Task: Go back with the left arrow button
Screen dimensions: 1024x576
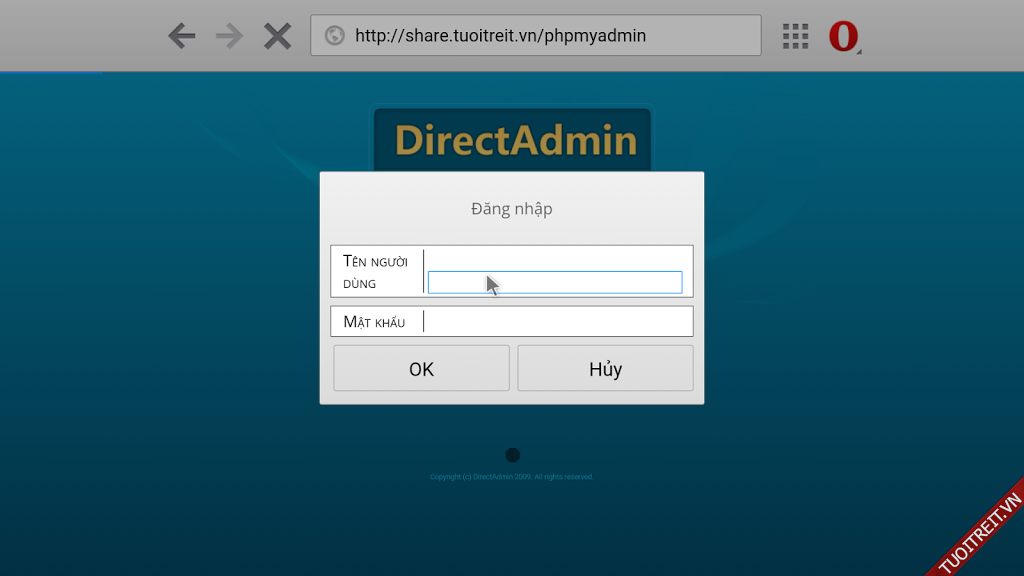Action: [181, 37]
